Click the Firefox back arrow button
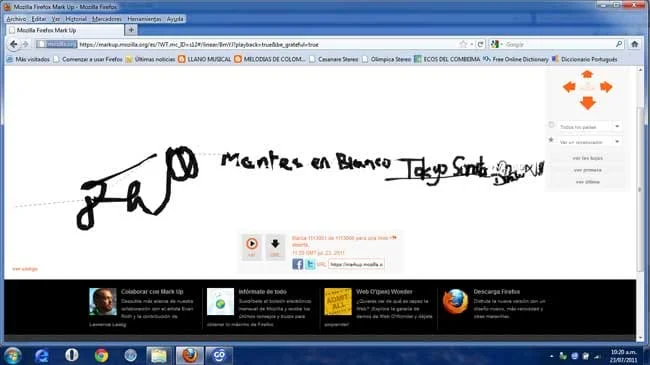The image size is (650, 365). 14,44
